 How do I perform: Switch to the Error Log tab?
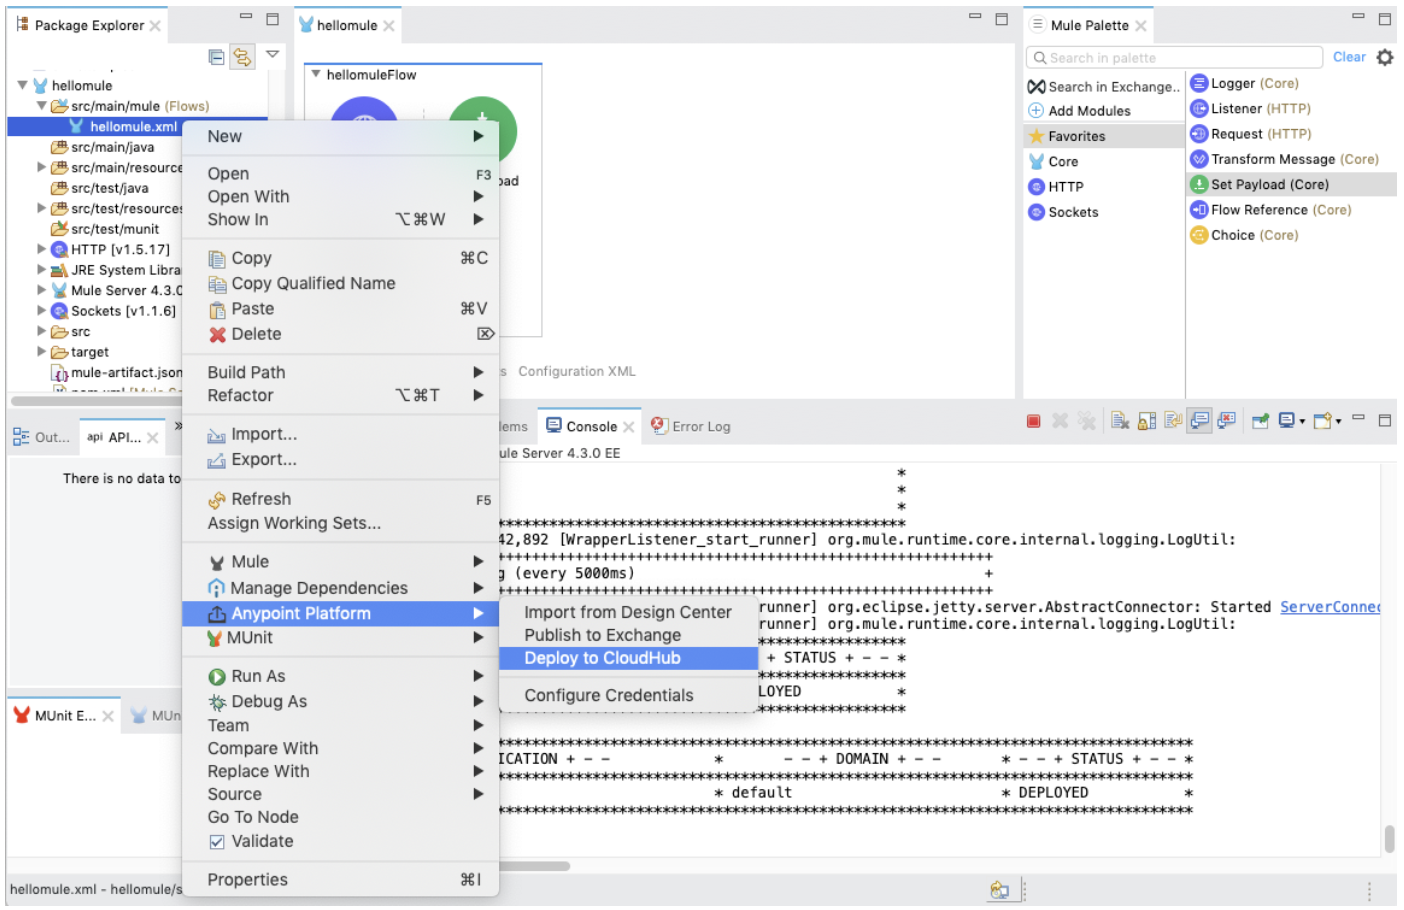coord(691,426)
